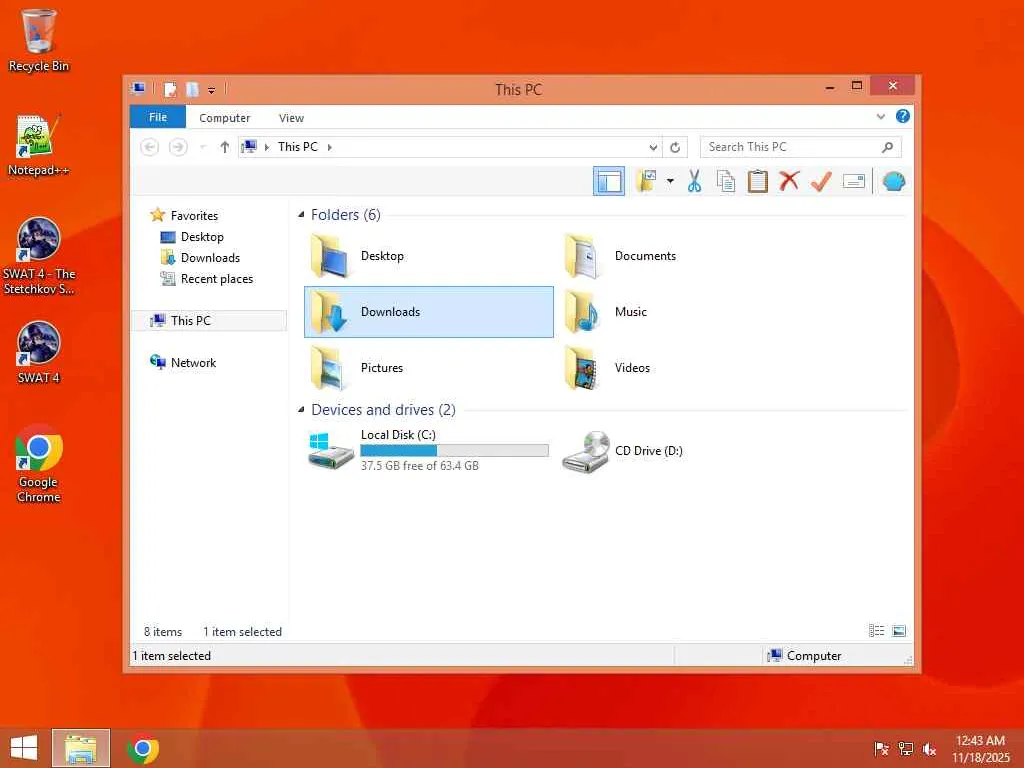The image size is (1024, 768).
Task: Click the New folder icon in quick access toolbar
Action: [x=192, y=89]
